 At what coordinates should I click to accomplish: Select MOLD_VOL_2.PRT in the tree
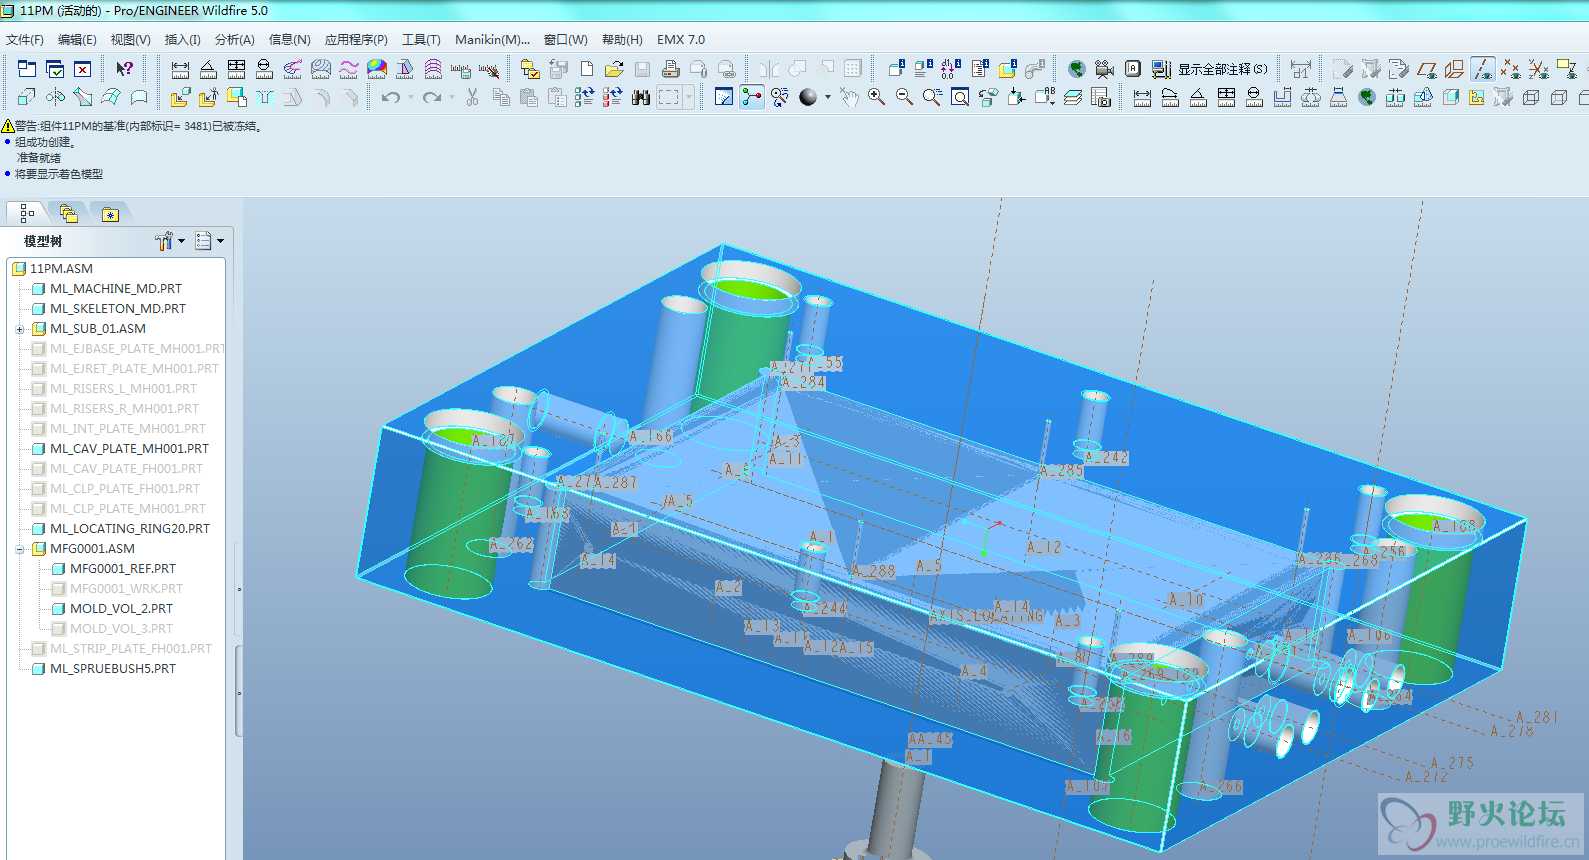click(121, 609)
